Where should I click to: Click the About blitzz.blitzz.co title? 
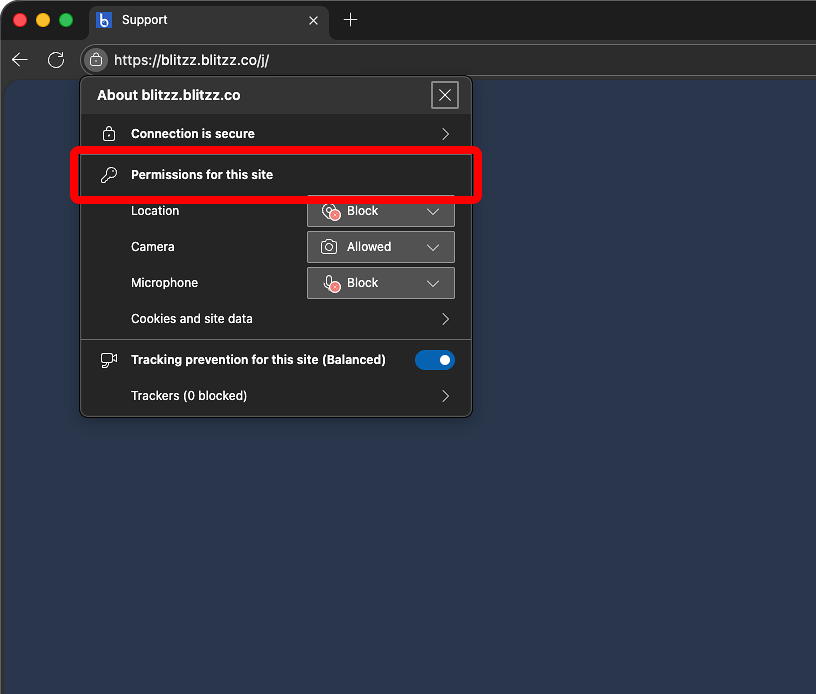click(x=169, y=95)
